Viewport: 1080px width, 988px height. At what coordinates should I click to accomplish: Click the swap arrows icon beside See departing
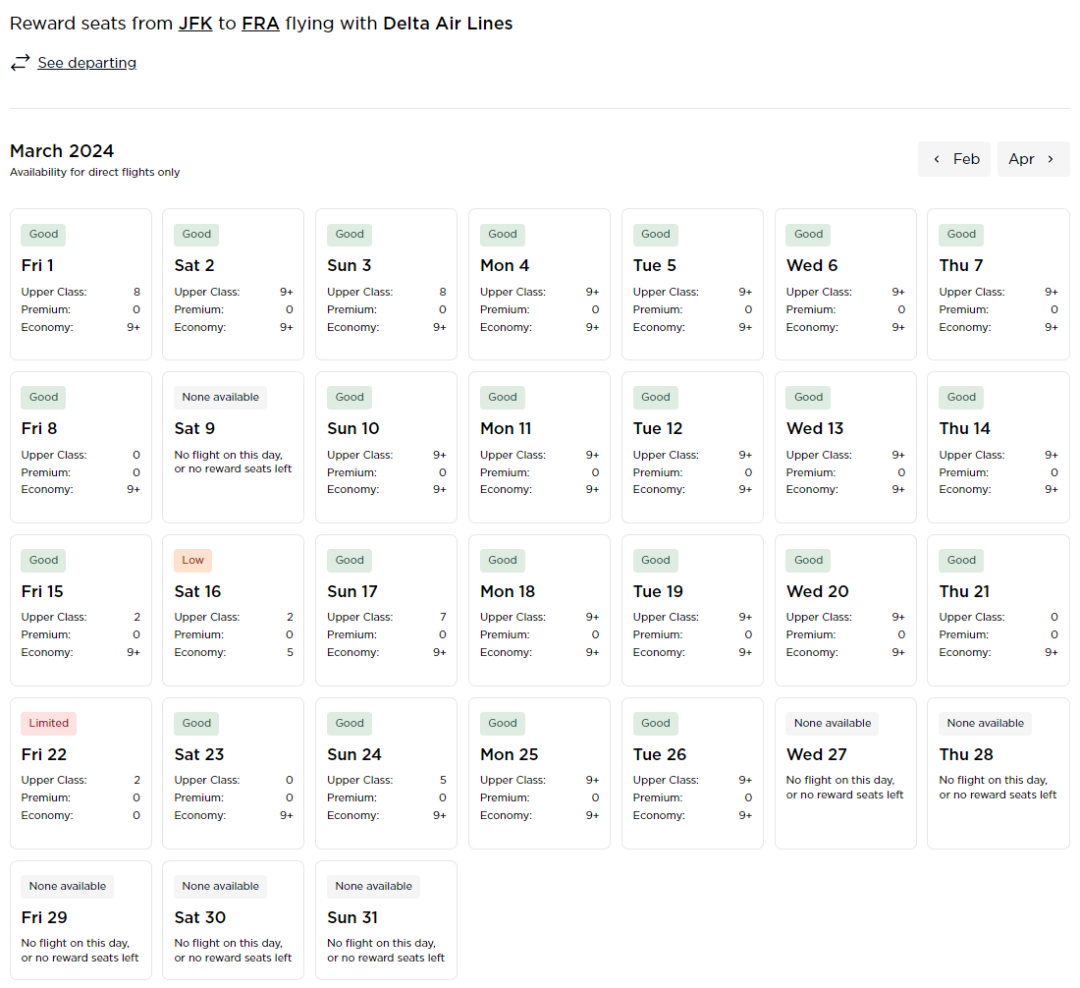[20, 63]
